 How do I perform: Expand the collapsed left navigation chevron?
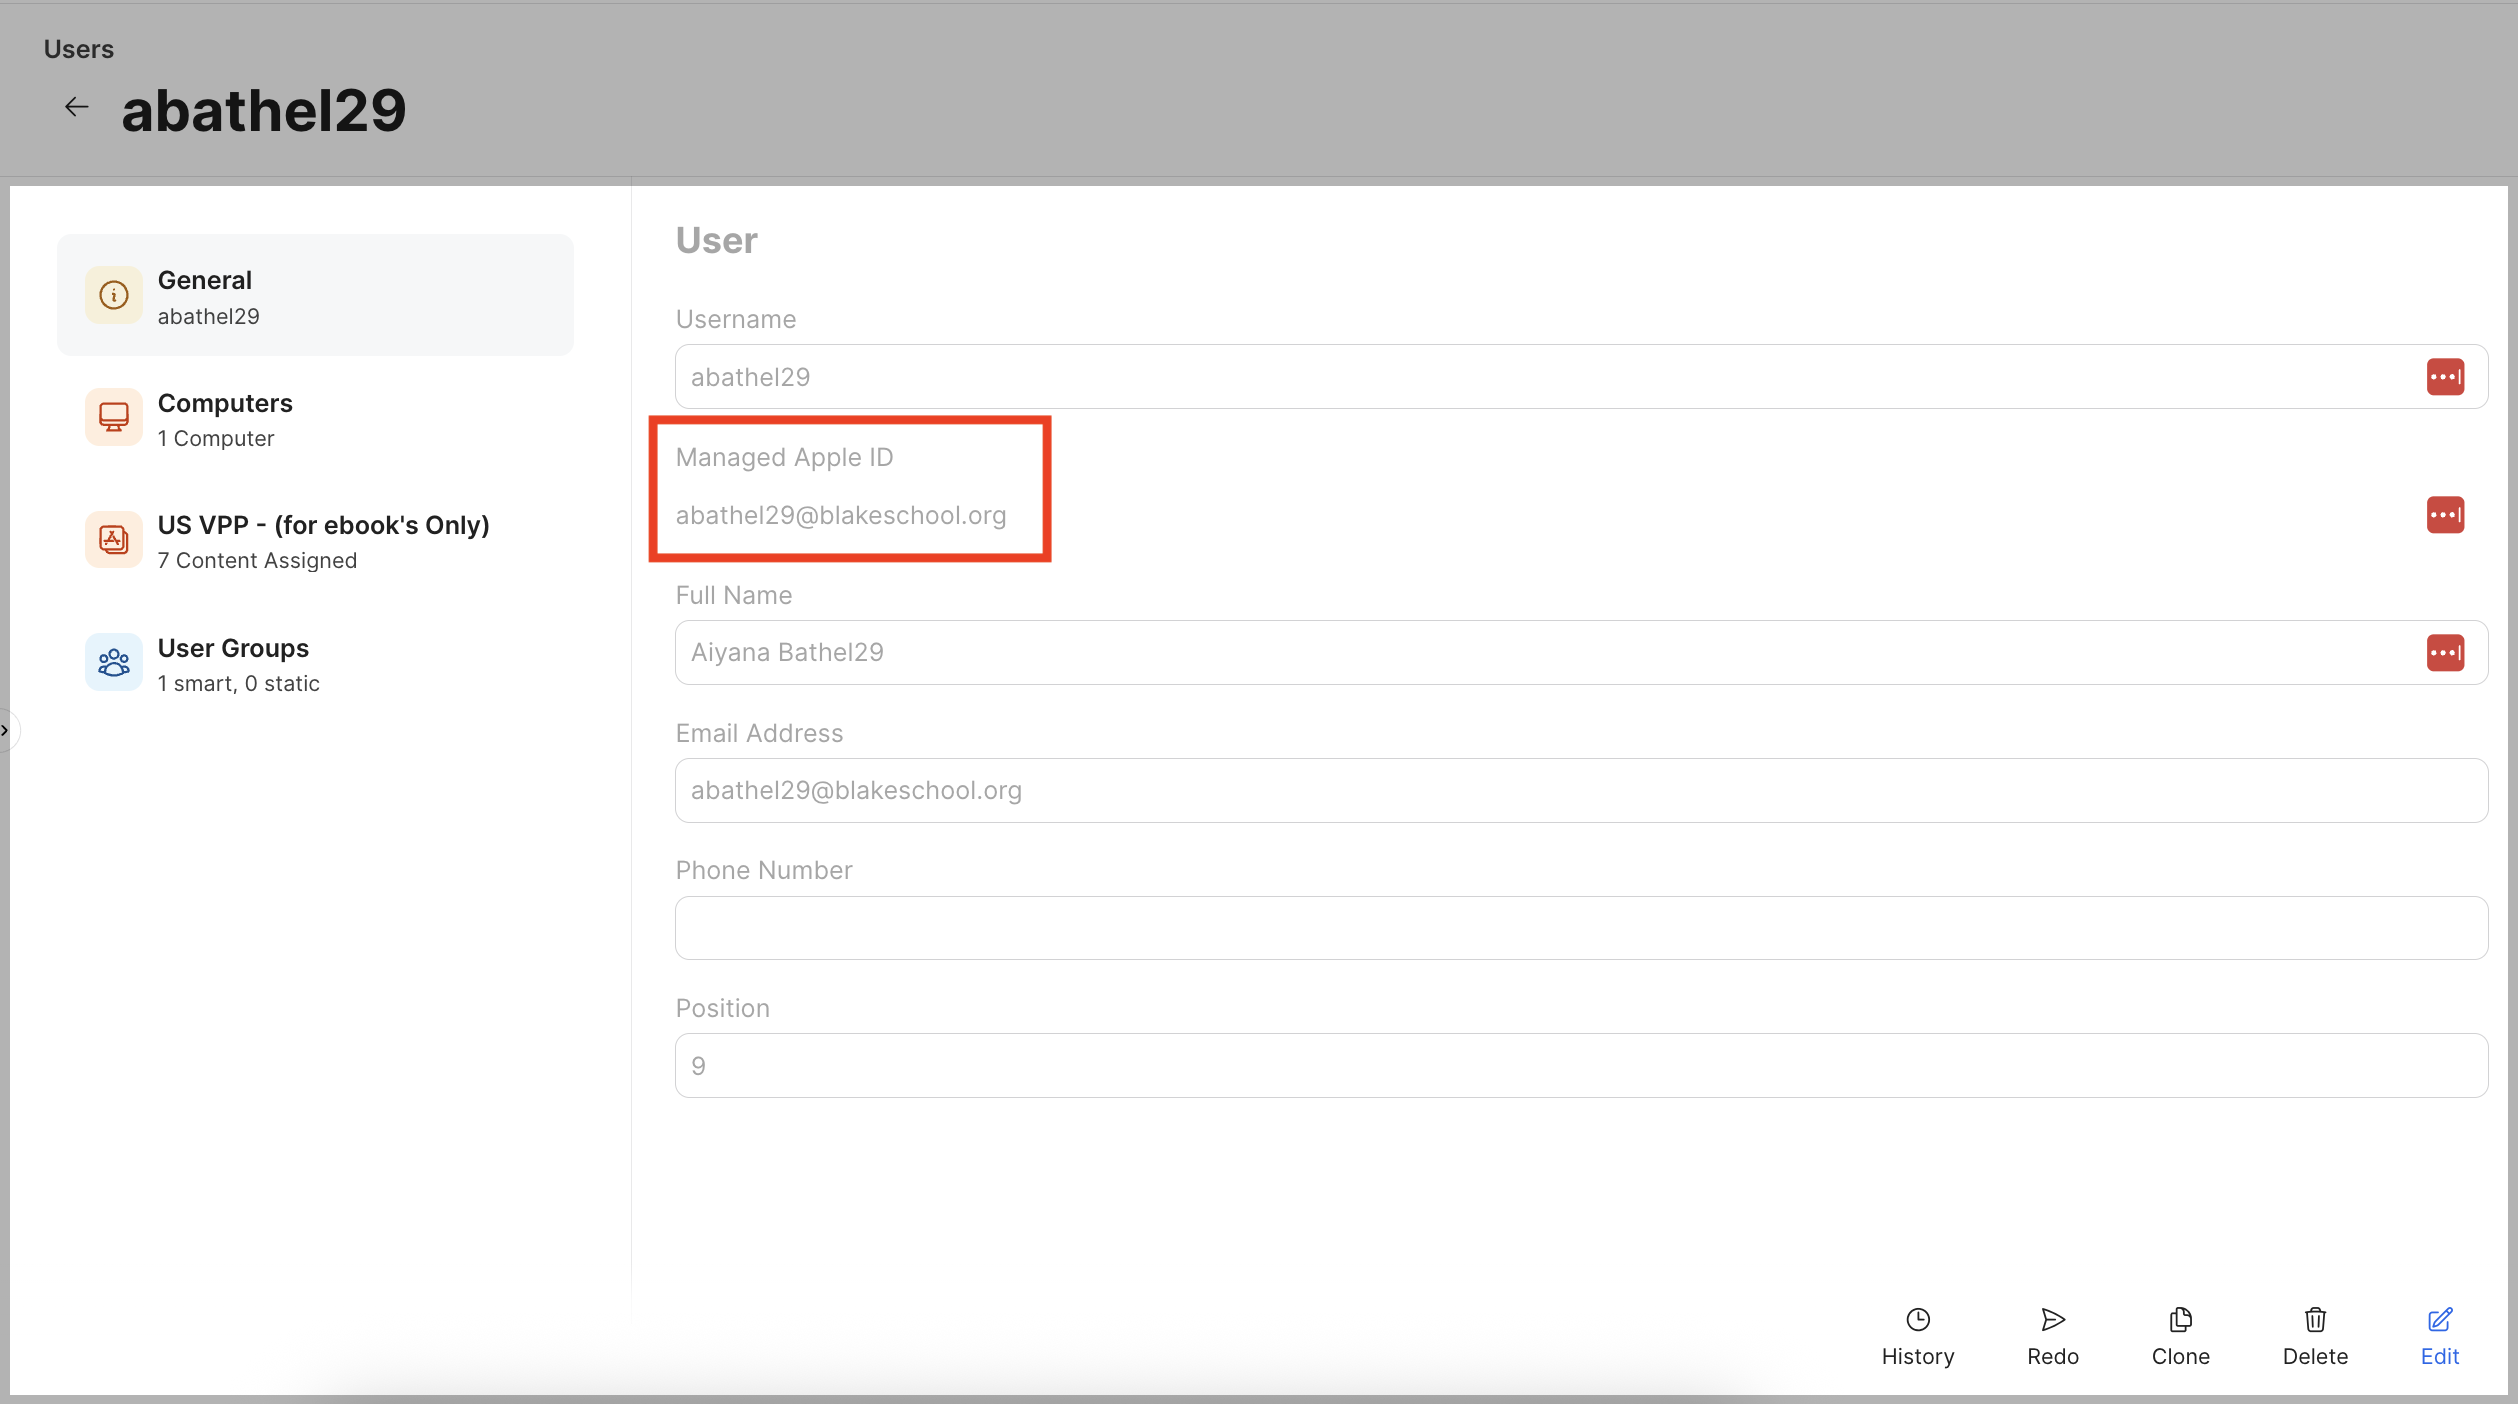5,730
